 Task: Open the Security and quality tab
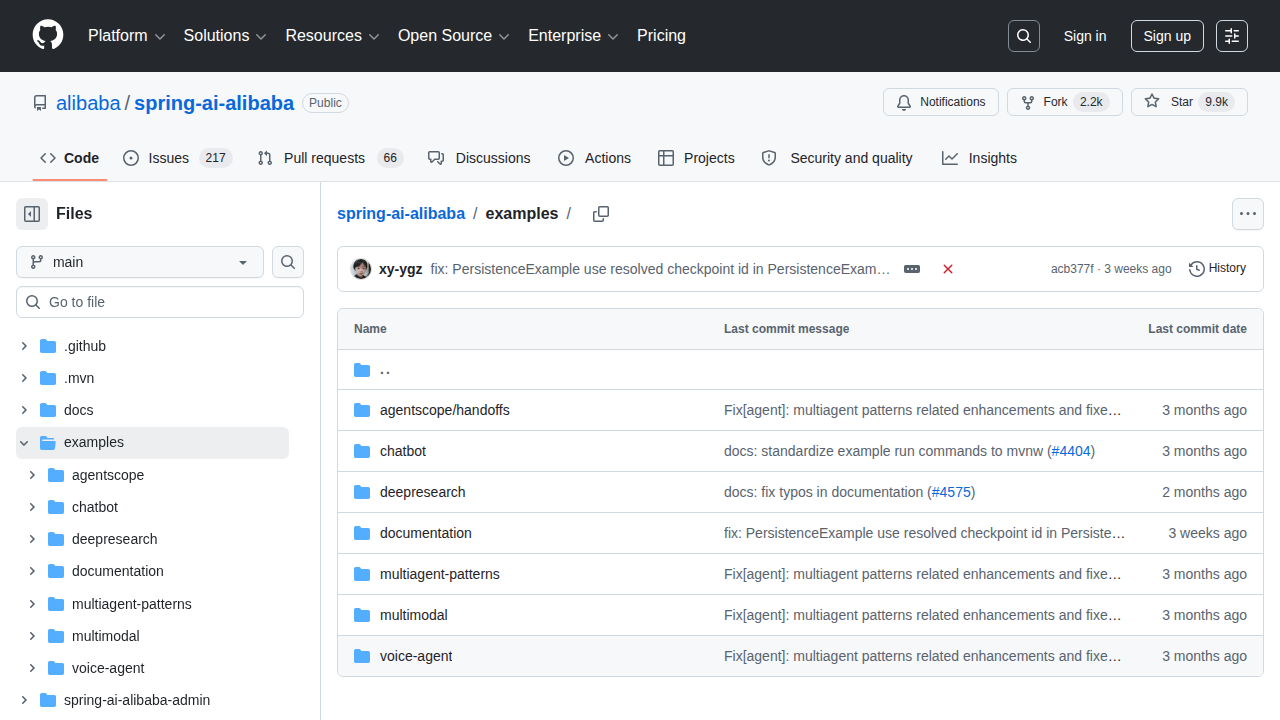point(837,158)
